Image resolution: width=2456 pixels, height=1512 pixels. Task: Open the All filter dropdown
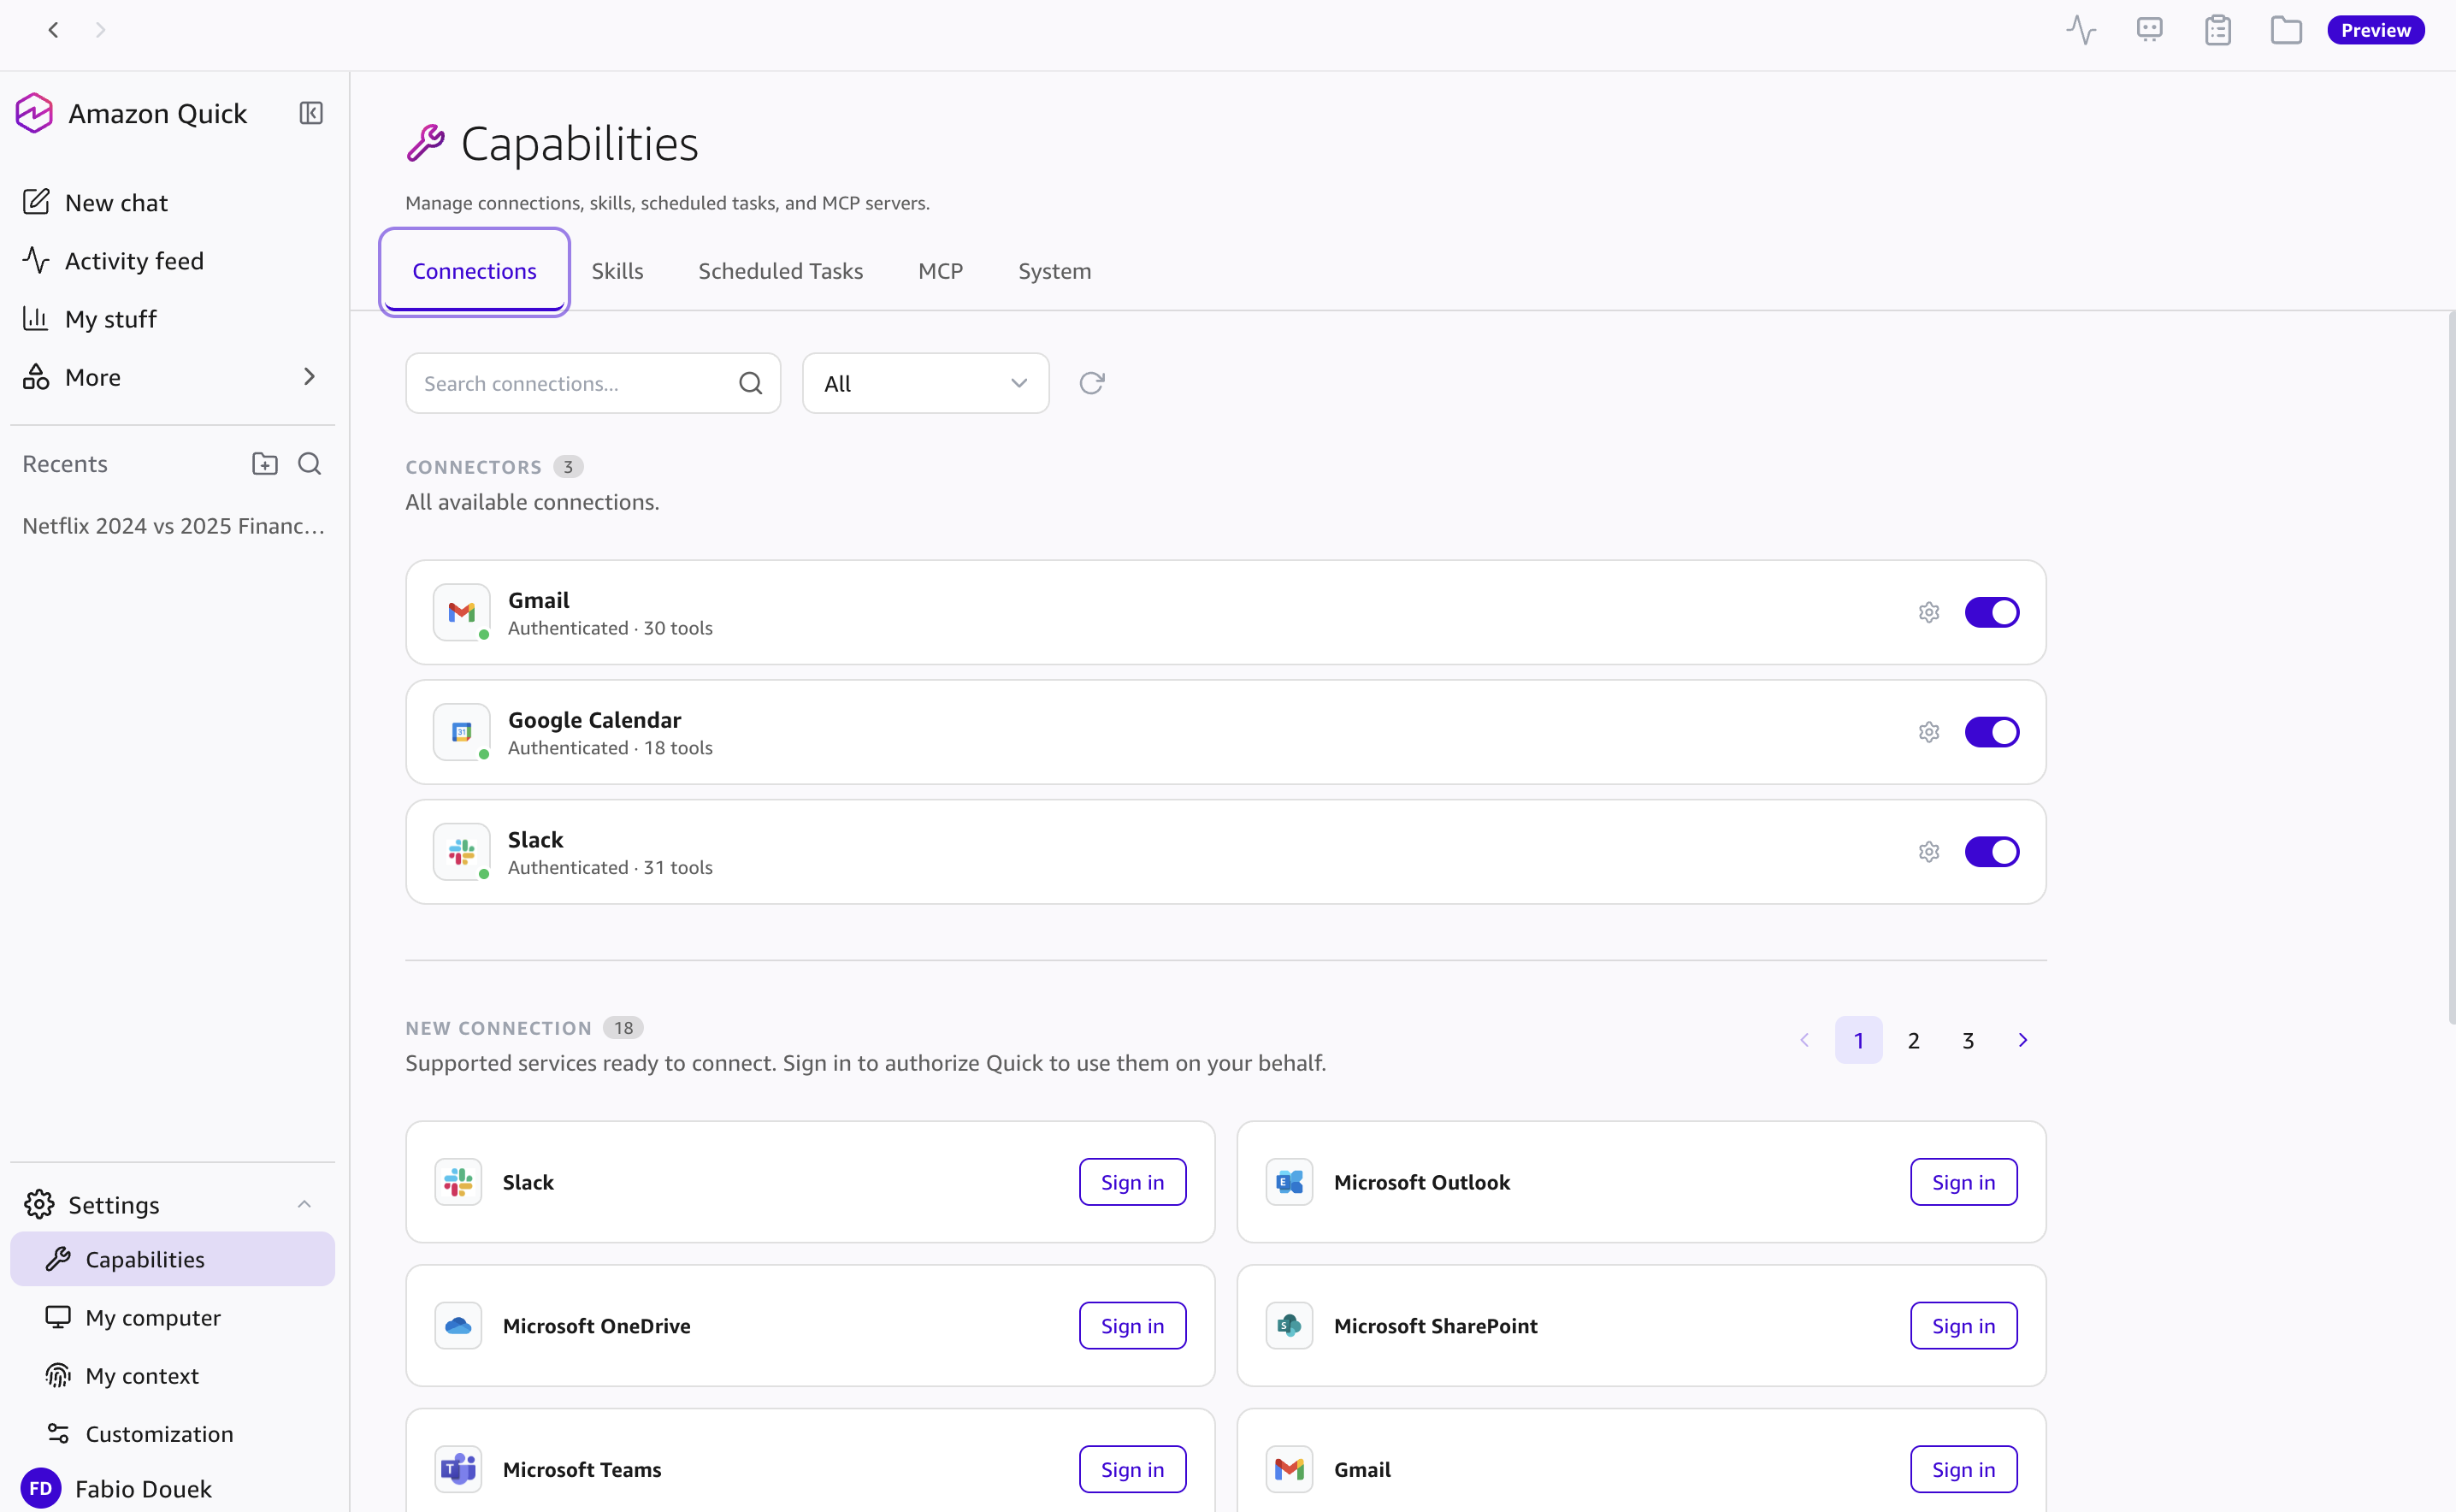tap(925, 383)
